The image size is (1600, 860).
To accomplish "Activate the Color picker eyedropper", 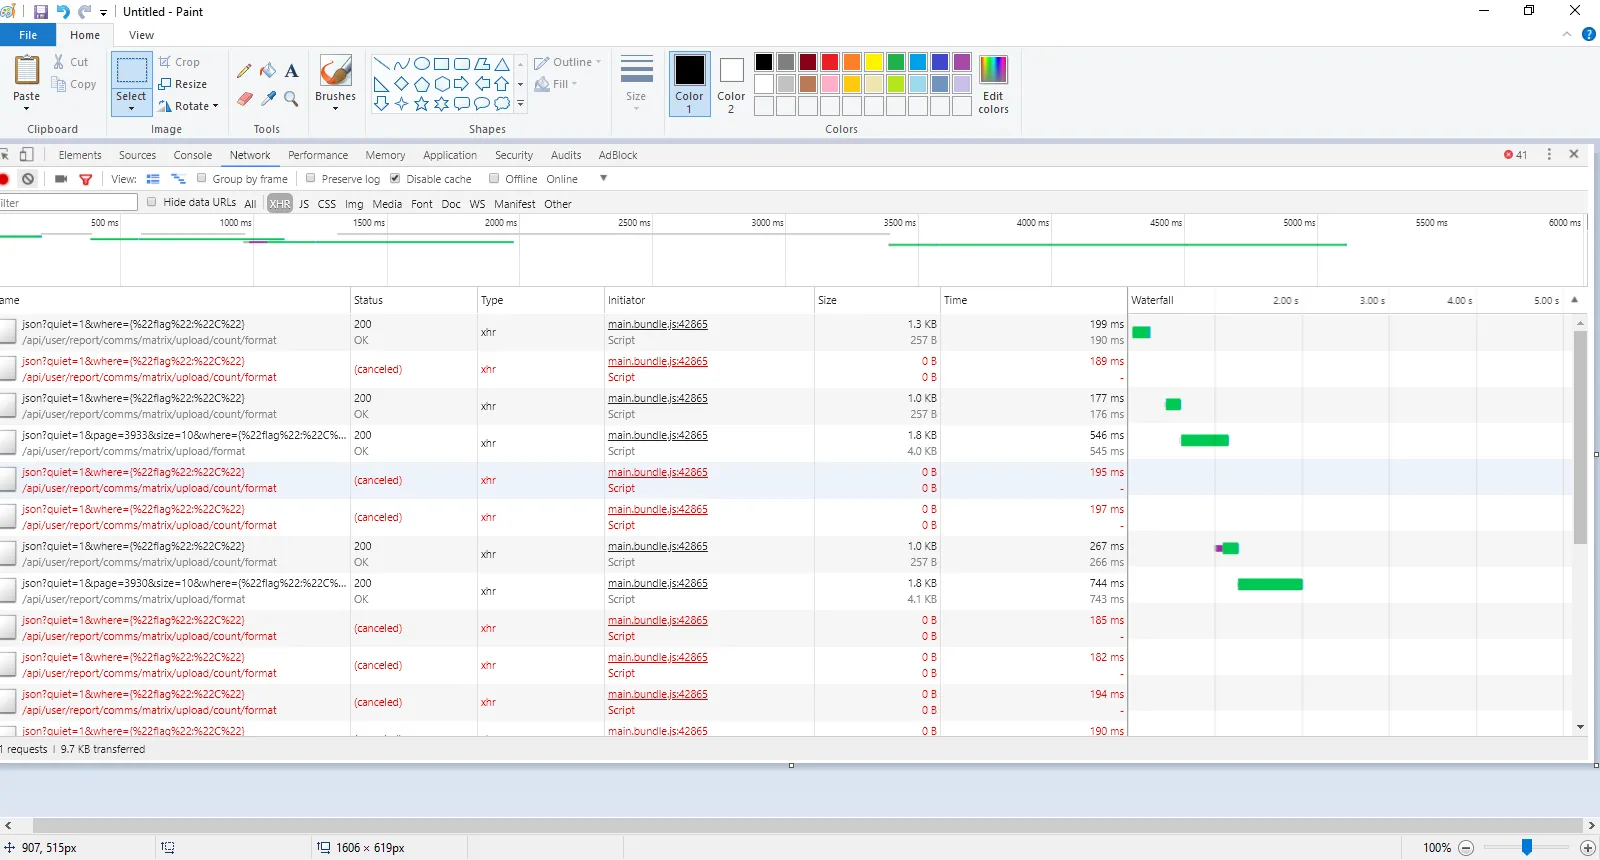I will tap(268, 98).
